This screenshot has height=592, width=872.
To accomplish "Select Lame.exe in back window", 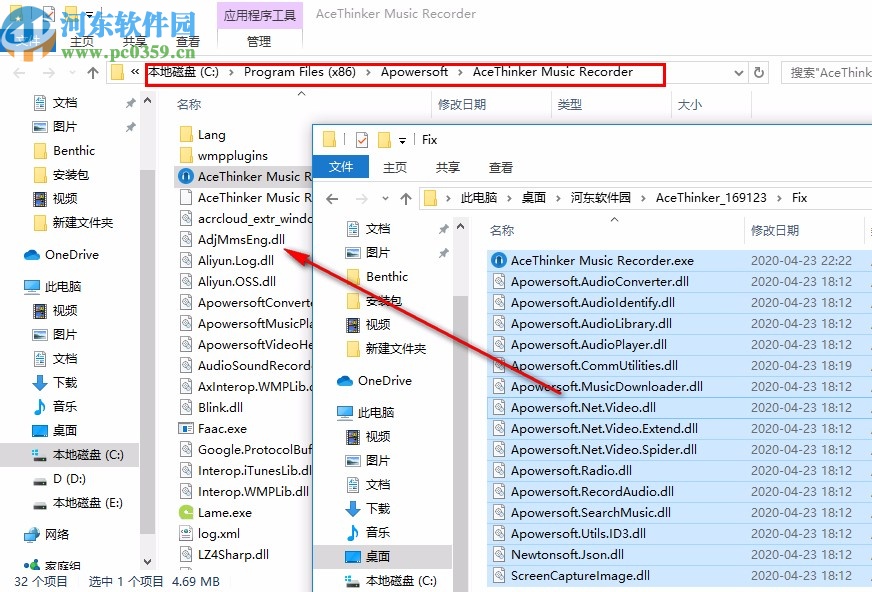I will pos(225,513).
